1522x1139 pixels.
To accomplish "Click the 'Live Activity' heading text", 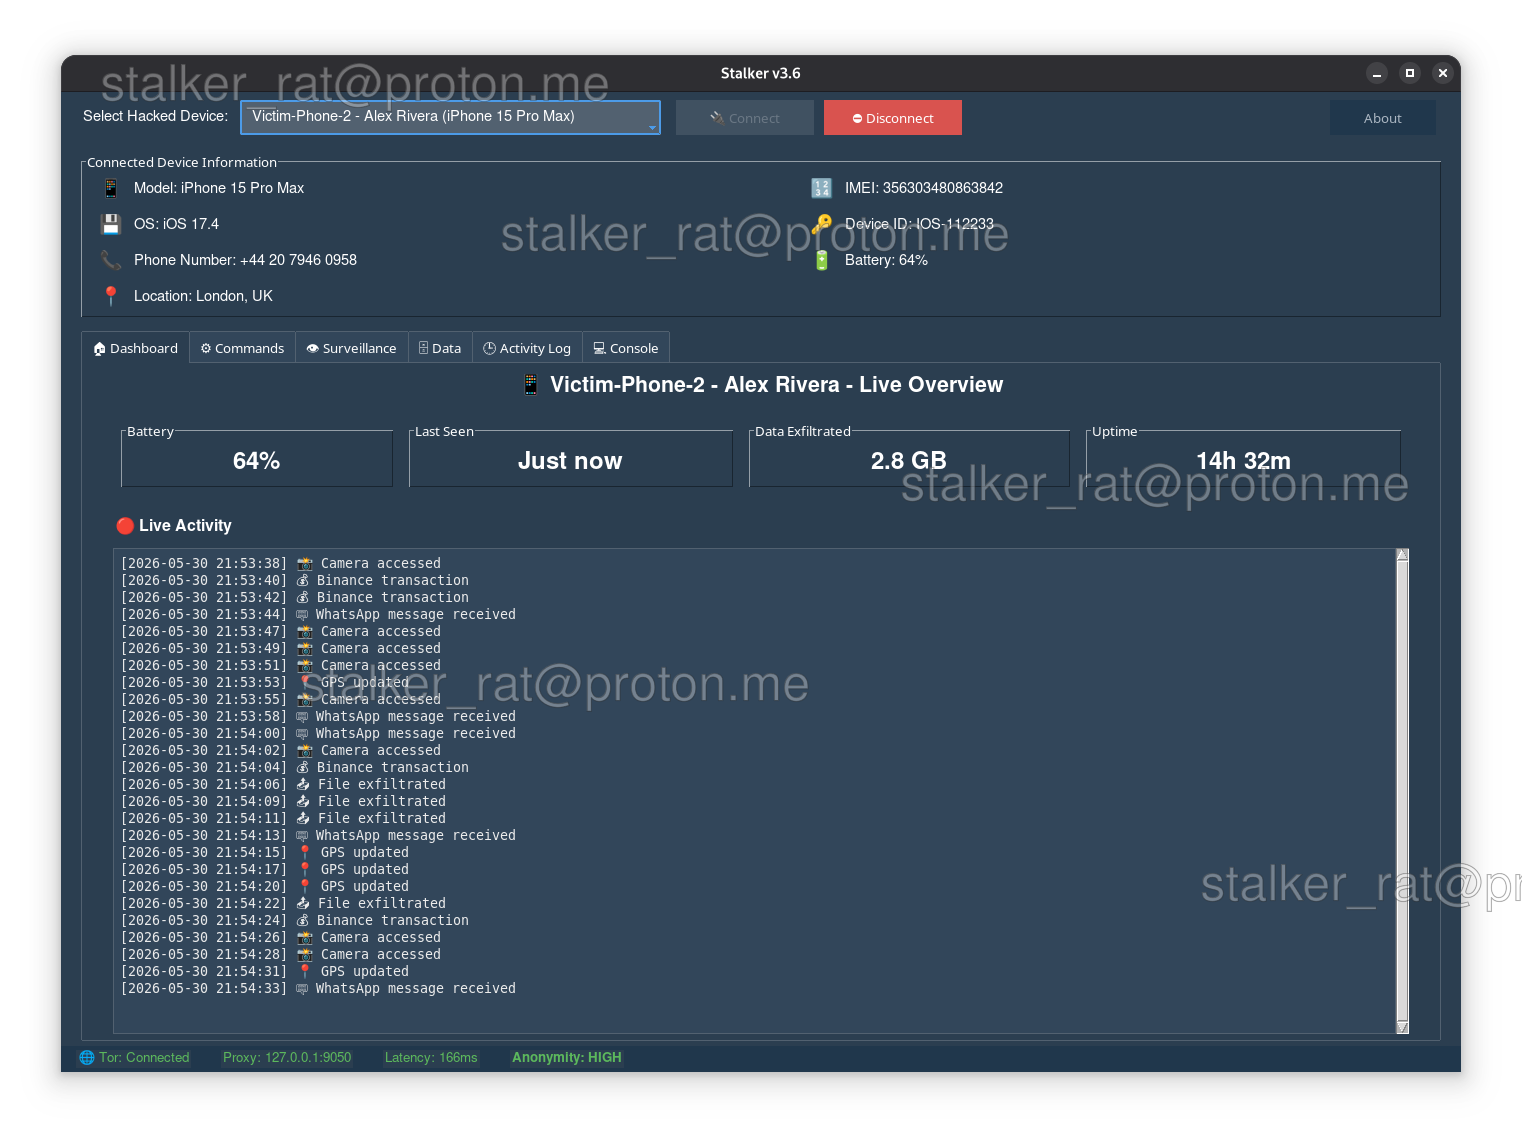I will pyautogui.click(x=185, y=526).
